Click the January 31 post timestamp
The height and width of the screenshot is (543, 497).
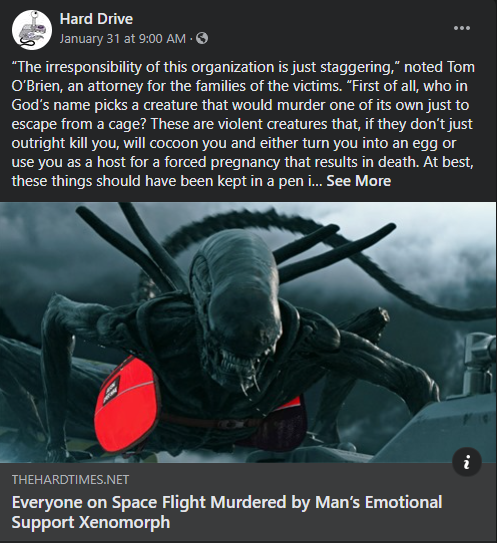click(x=123, y=38)
